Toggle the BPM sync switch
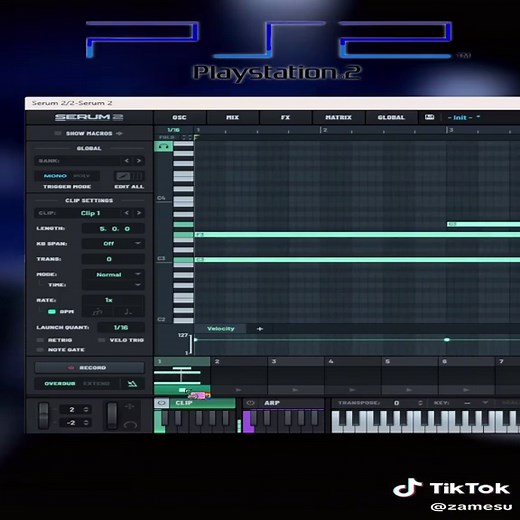 click(x=52, y=312)
